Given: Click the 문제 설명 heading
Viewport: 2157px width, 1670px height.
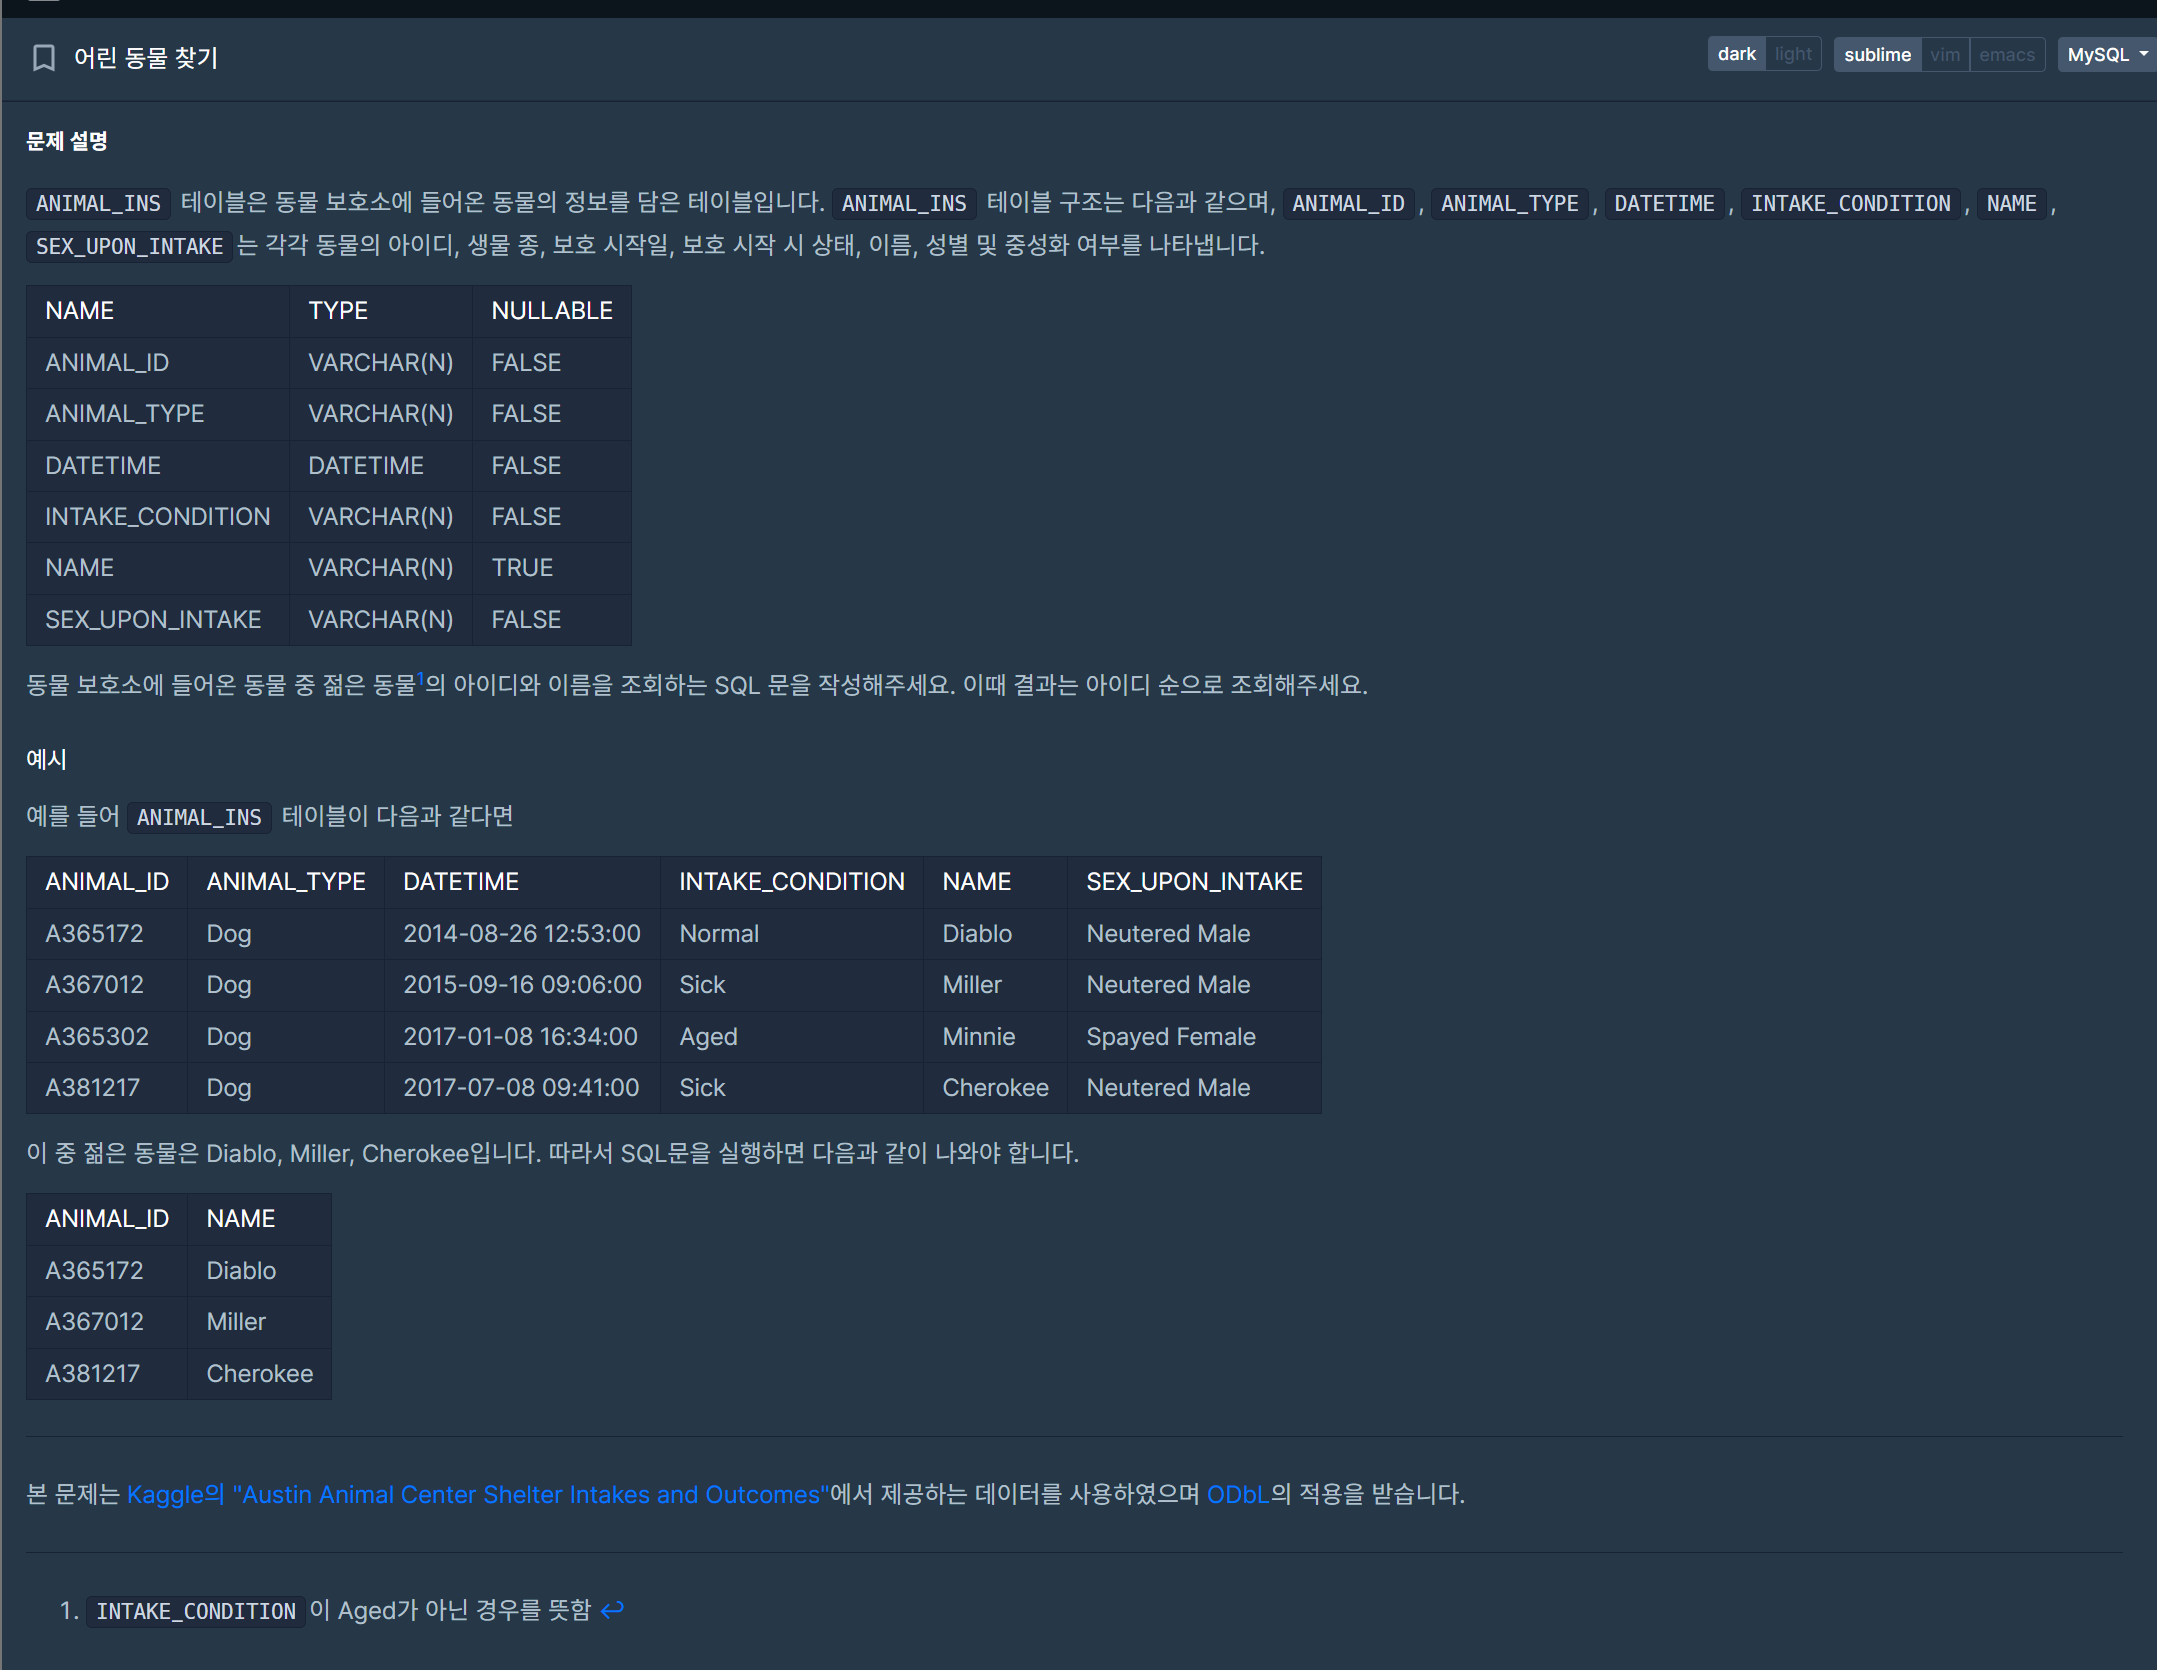Looking at the screenshot, I should [67, 141].
